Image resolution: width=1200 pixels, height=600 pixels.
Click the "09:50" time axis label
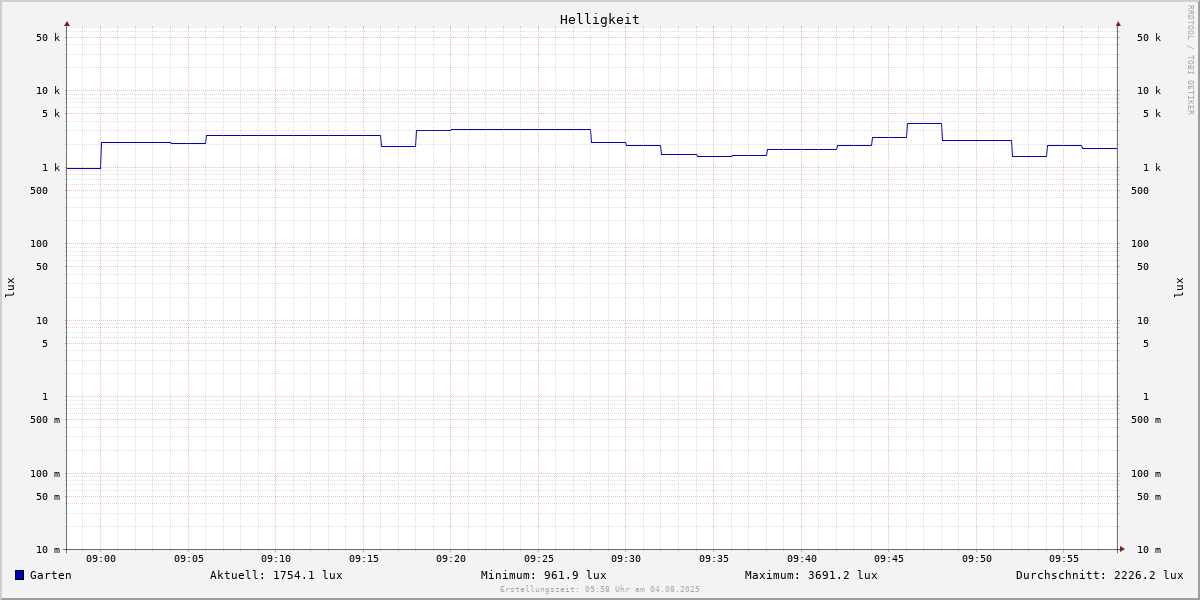click(x=977, y=559)
